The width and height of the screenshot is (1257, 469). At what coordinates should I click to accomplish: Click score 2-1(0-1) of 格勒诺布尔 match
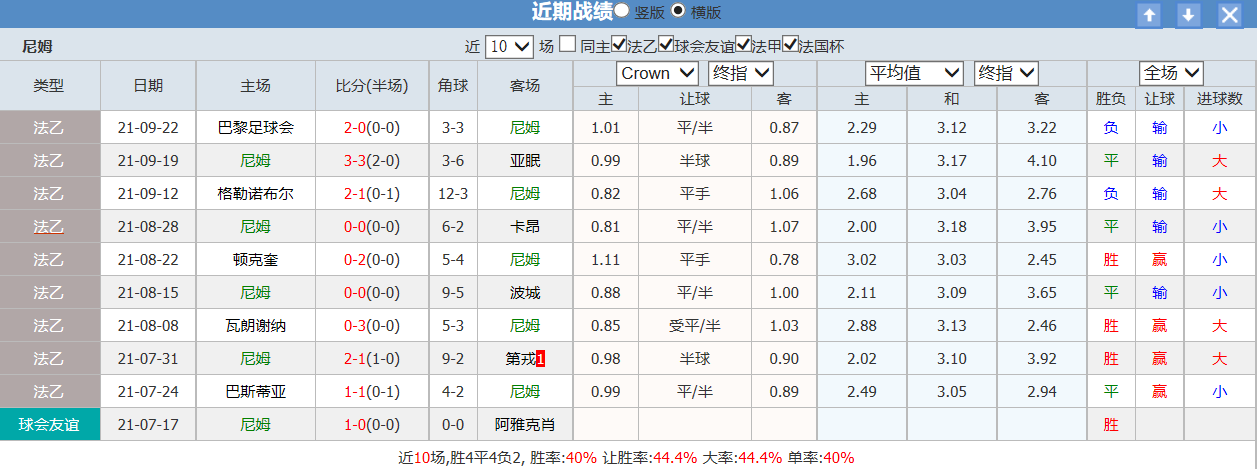tap(372, 194)
